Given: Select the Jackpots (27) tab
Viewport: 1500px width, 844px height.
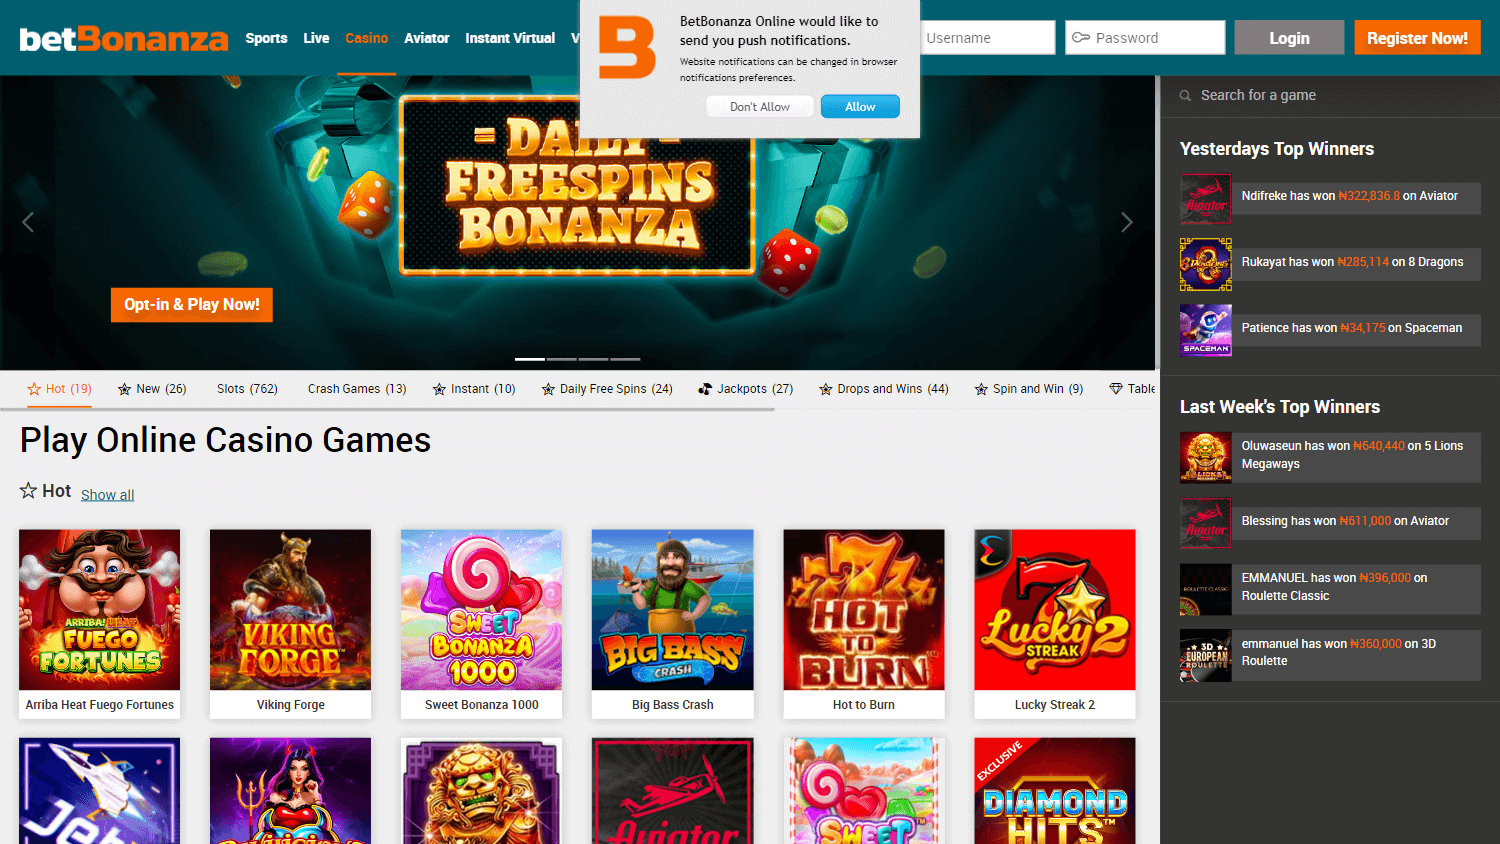Looking at the screenshot, I should tap(746, 389).
